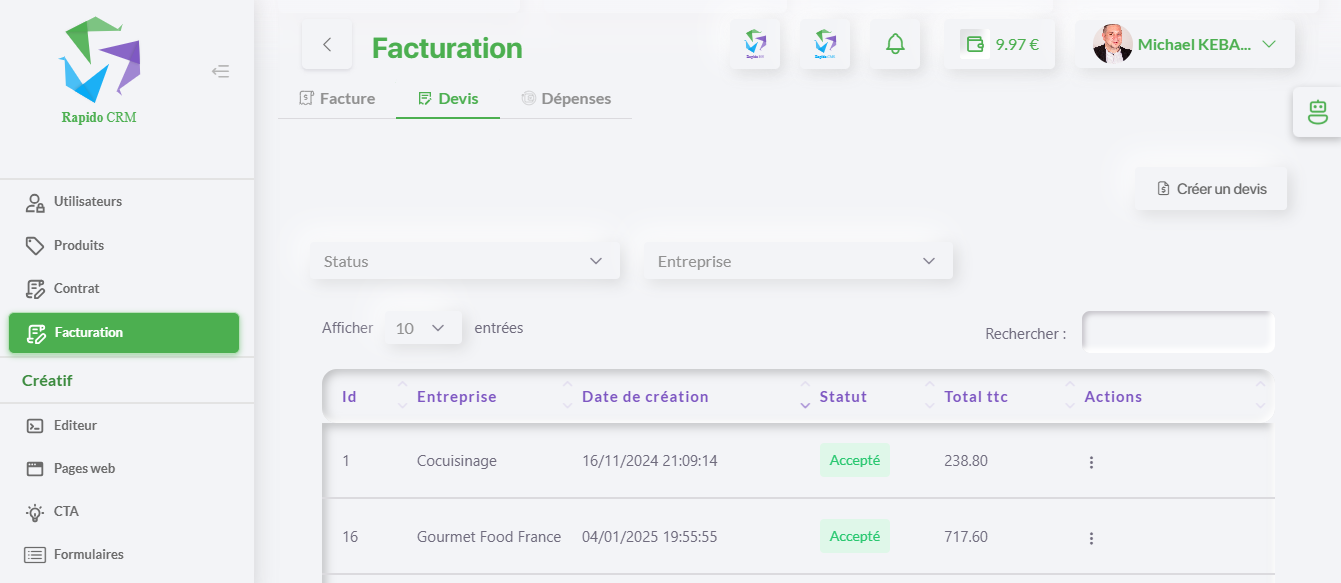This screenshot has width=1341, height=583.
Task: Open the wallet balance 9.97 €
Action: pyautogui.click(x=1000, y=44)
